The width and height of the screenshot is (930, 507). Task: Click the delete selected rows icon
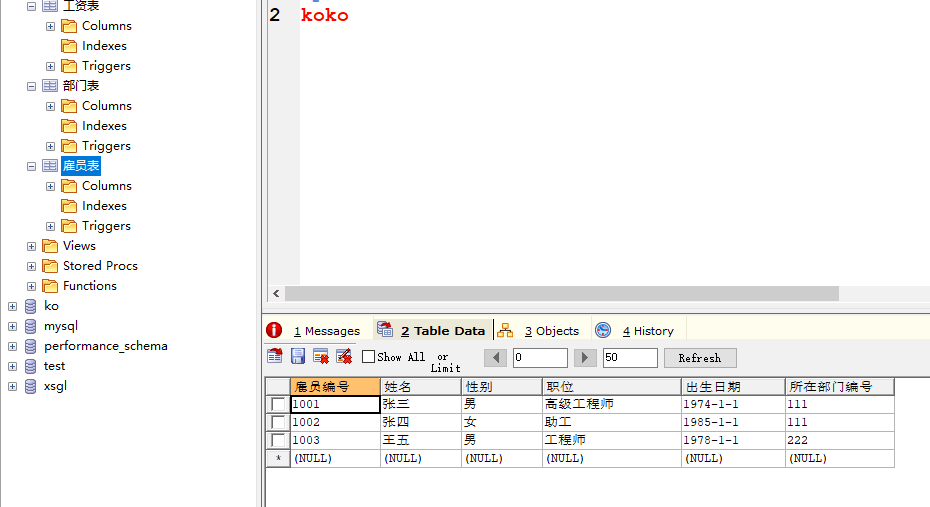[321, 356]
